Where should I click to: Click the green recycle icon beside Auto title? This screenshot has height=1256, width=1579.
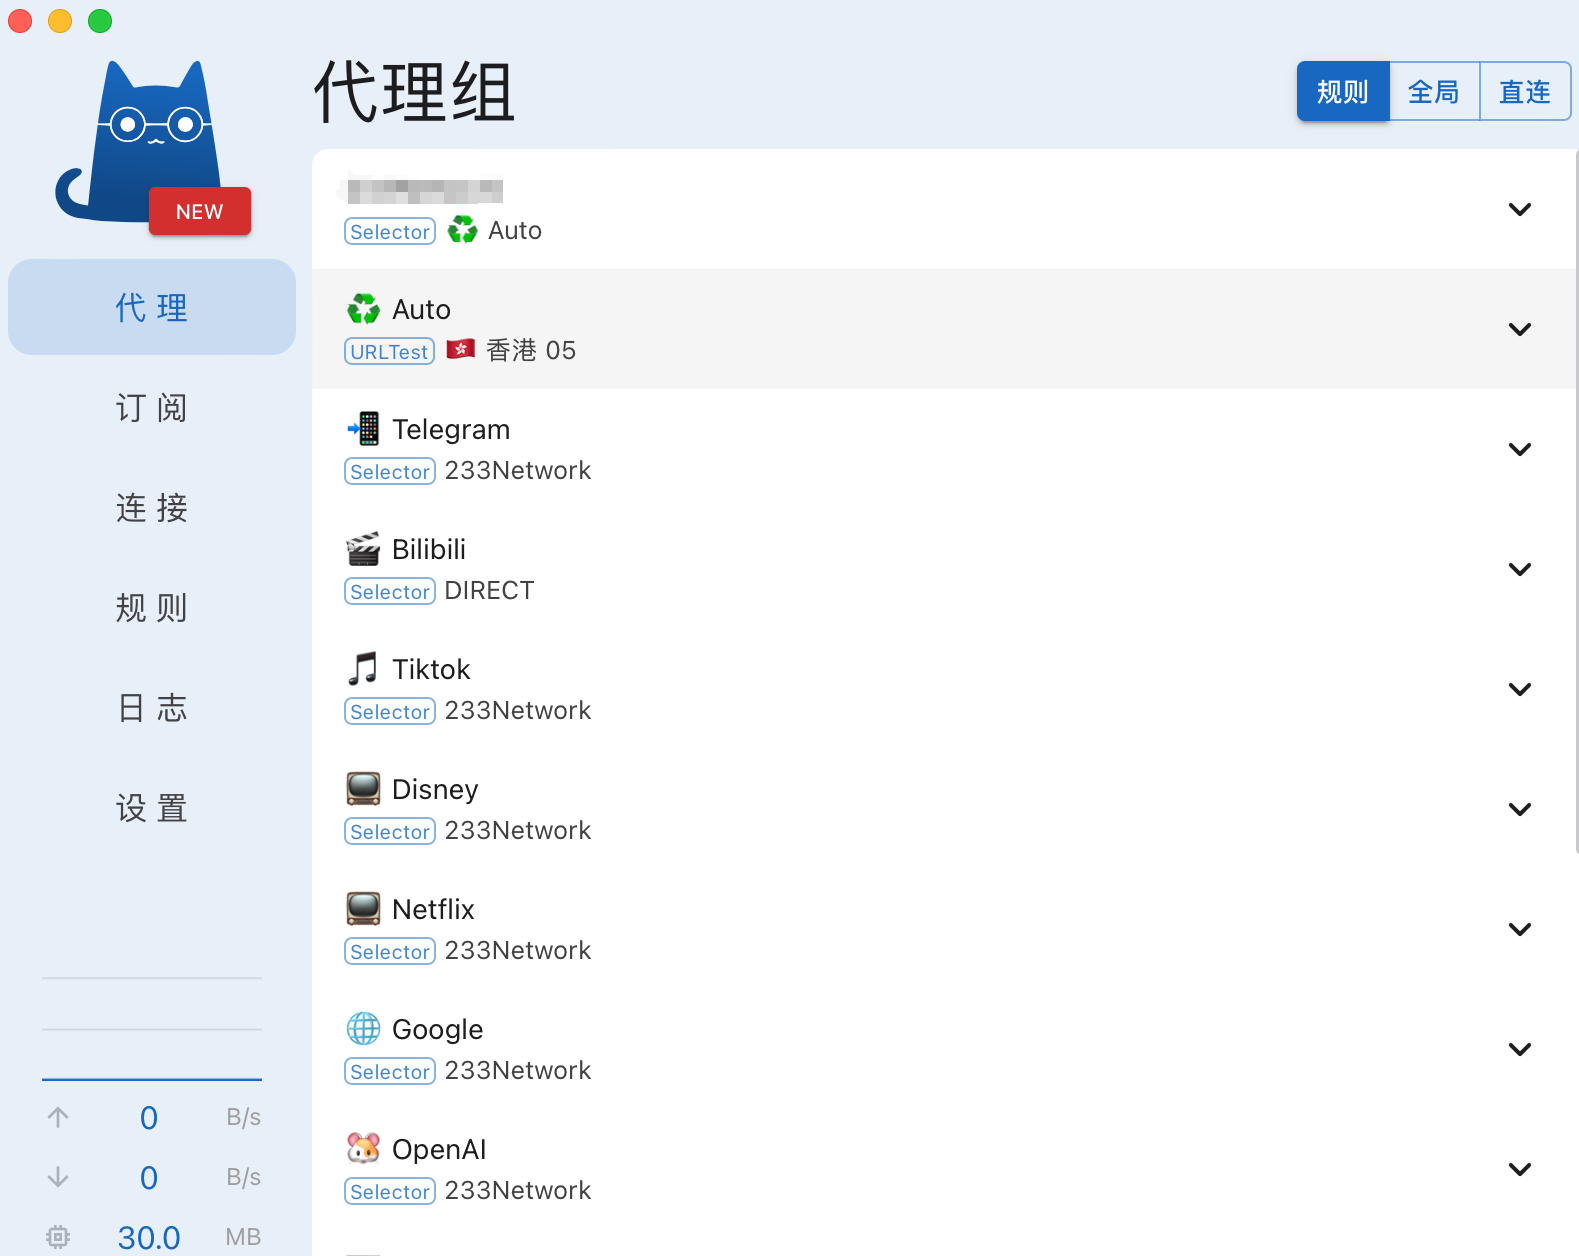363,309
